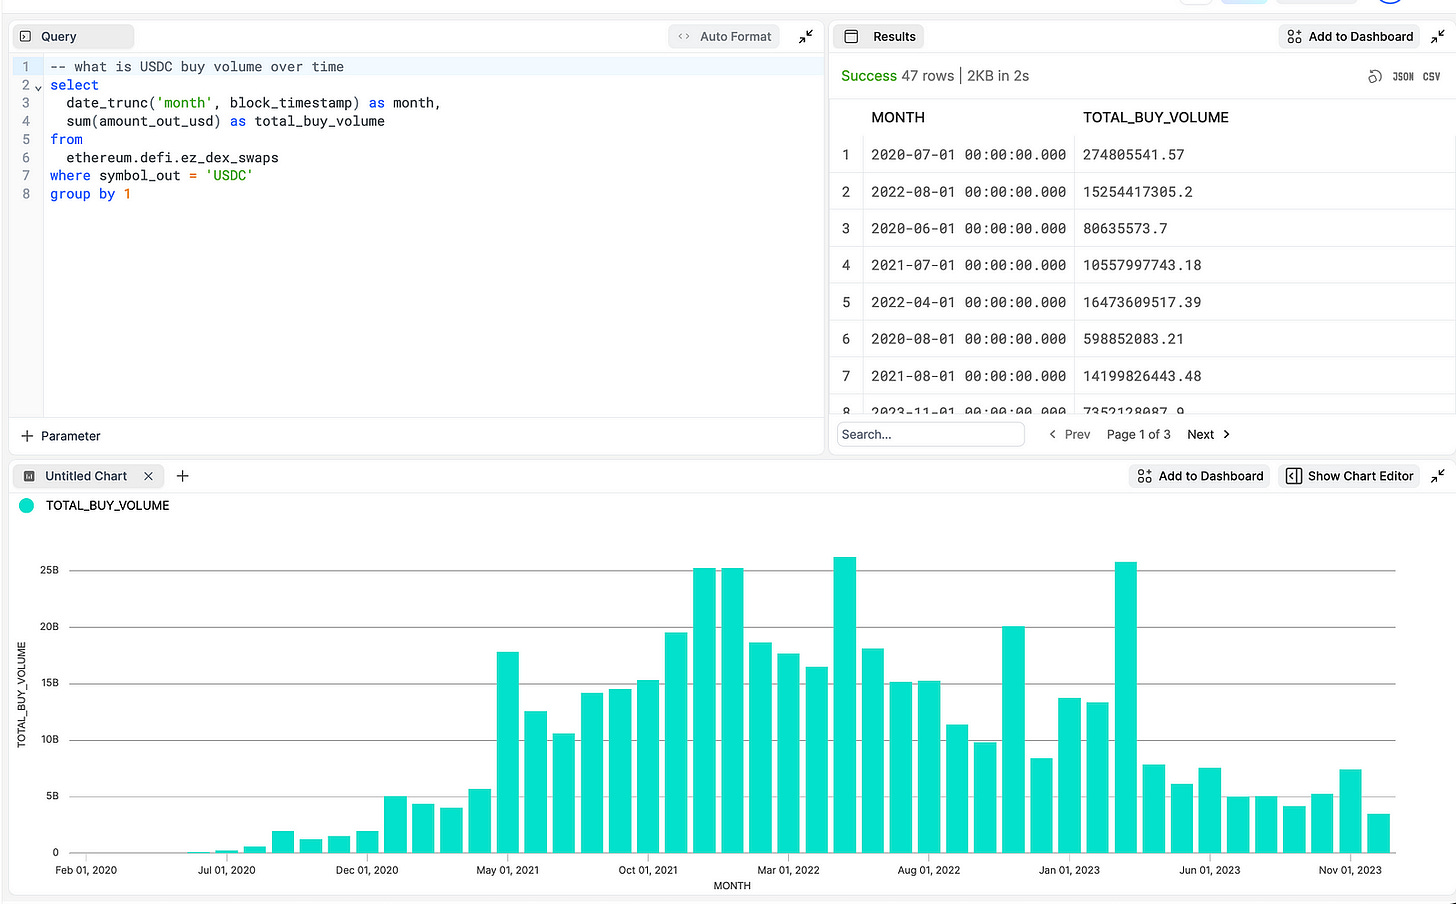Screen dimensions: 1456x904
Task: Add a query Parameter
Action: point(61,436)
